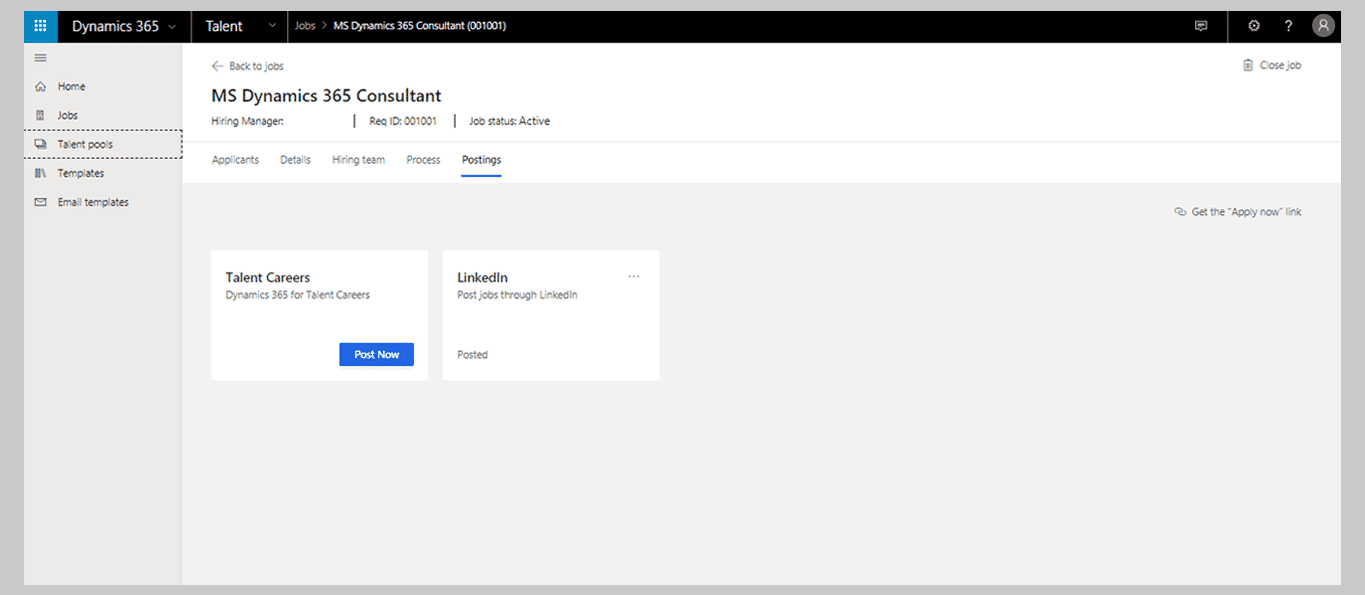The width and height of the screenshot is (1365, 595).
Task: Click Post Now on Talent Careers card
Action: point(376,354)
